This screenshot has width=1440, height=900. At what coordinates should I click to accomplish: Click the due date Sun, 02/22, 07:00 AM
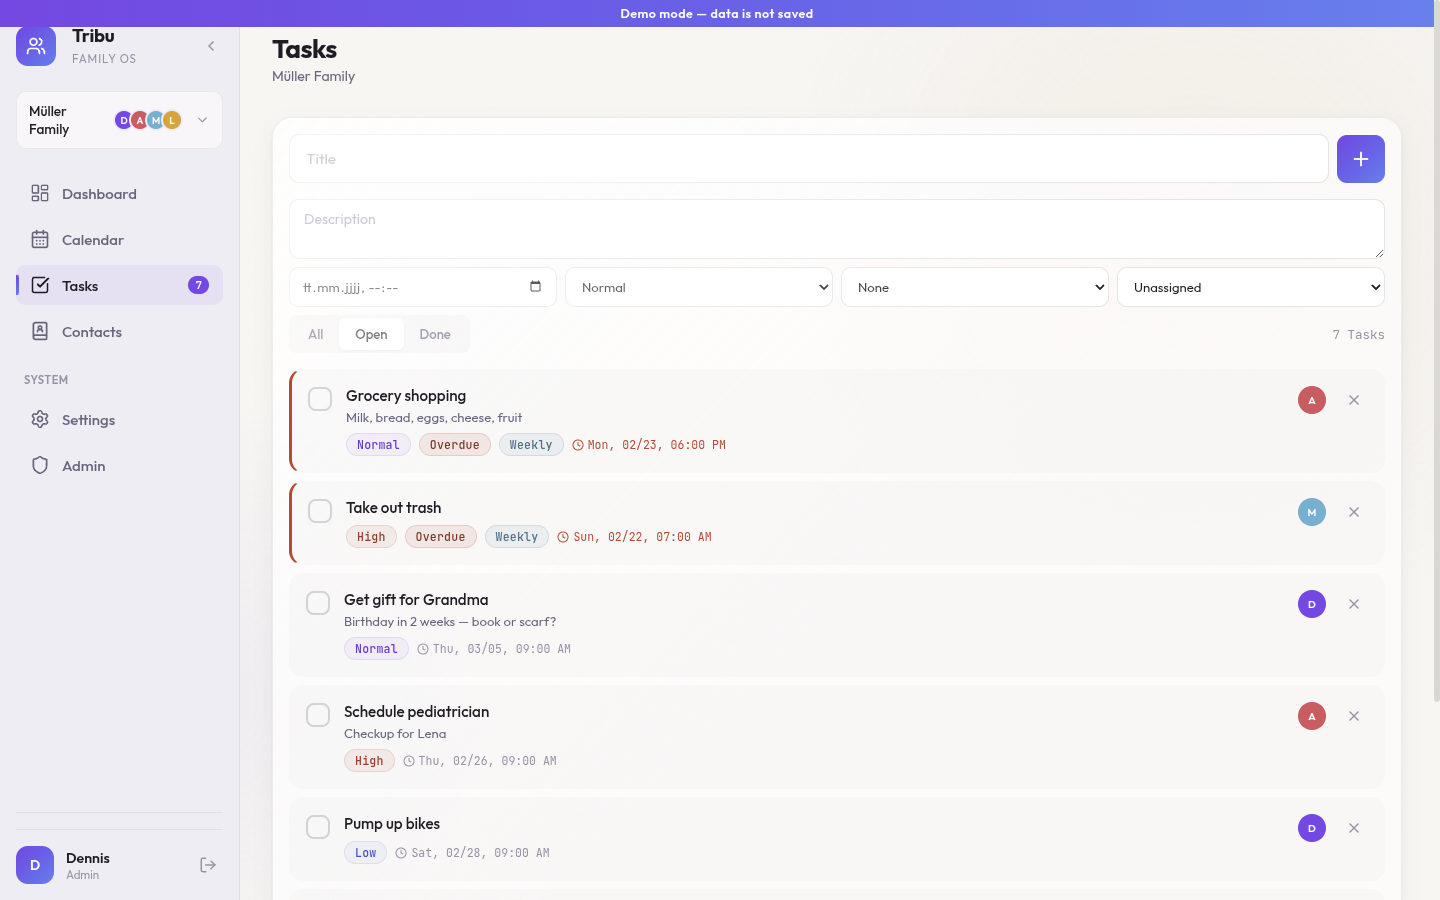pos(635,537)
